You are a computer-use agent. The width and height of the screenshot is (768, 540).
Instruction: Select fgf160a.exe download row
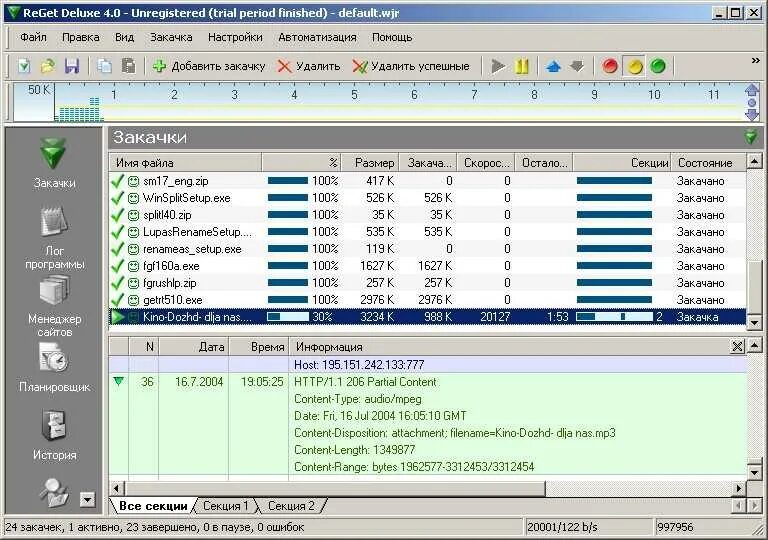[x=428, y=266]
